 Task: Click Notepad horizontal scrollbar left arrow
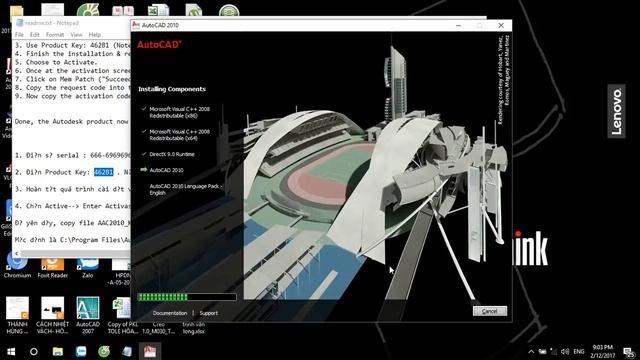coord(17,254)
